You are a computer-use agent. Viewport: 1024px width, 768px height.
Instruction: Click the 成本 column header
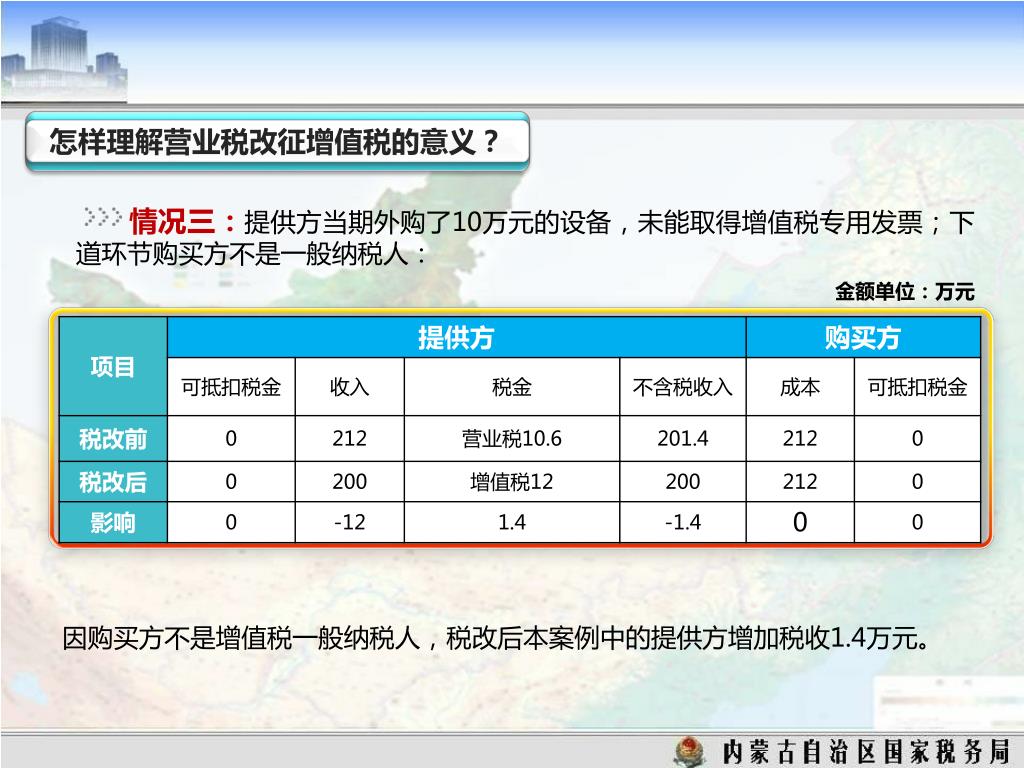(x=800, y=387)
